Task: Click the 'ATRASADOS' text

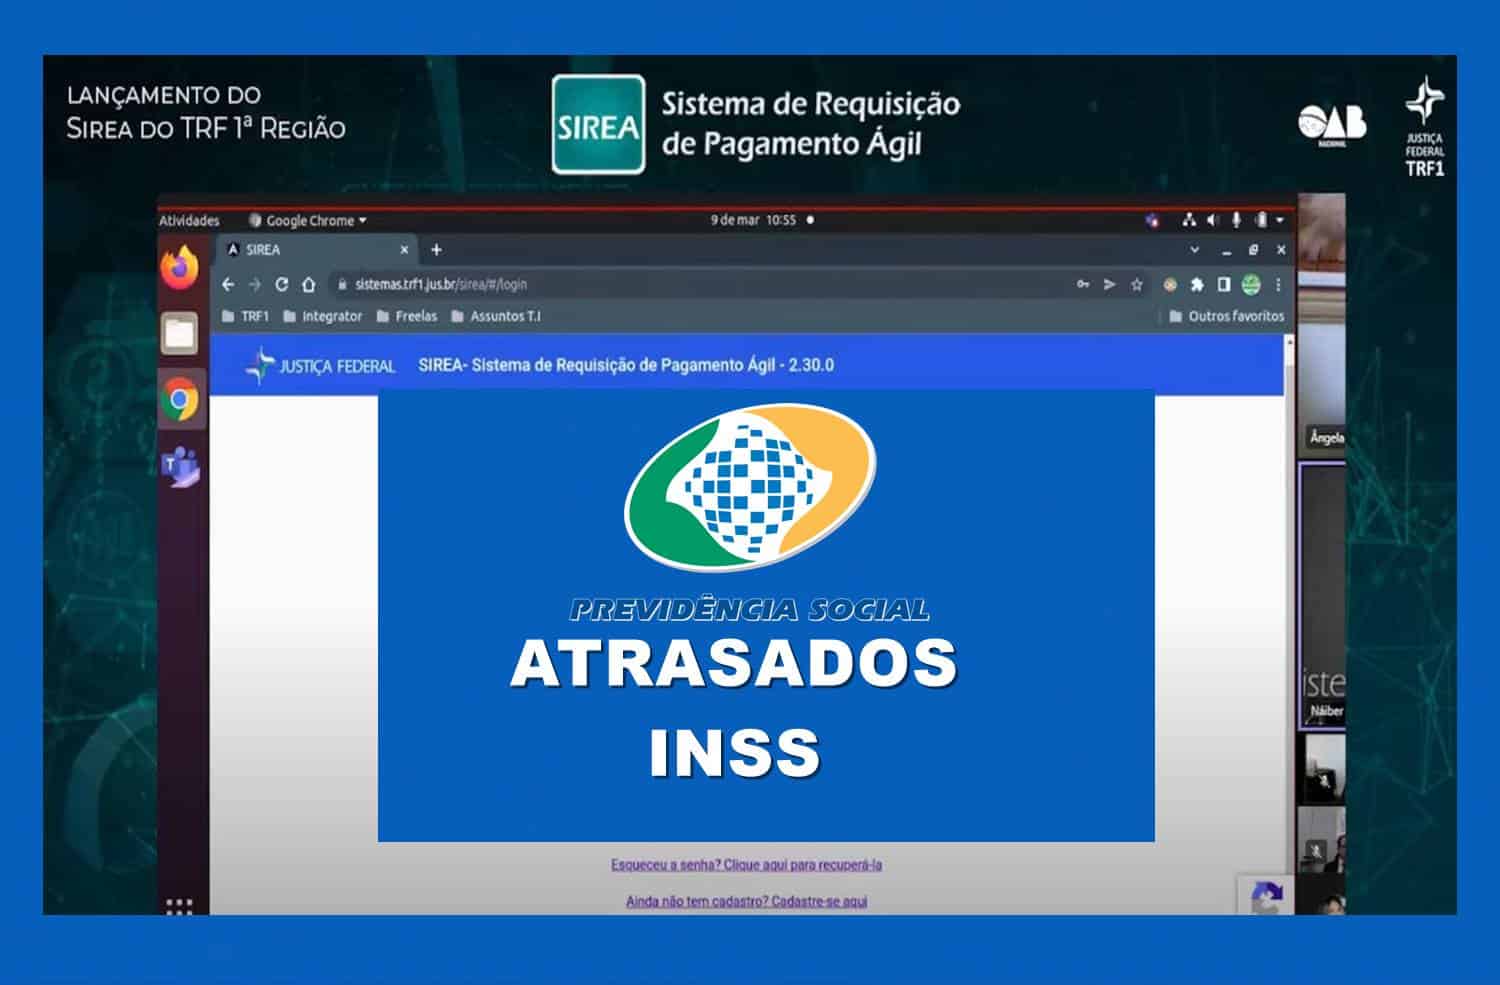Action: click(734, 663)
